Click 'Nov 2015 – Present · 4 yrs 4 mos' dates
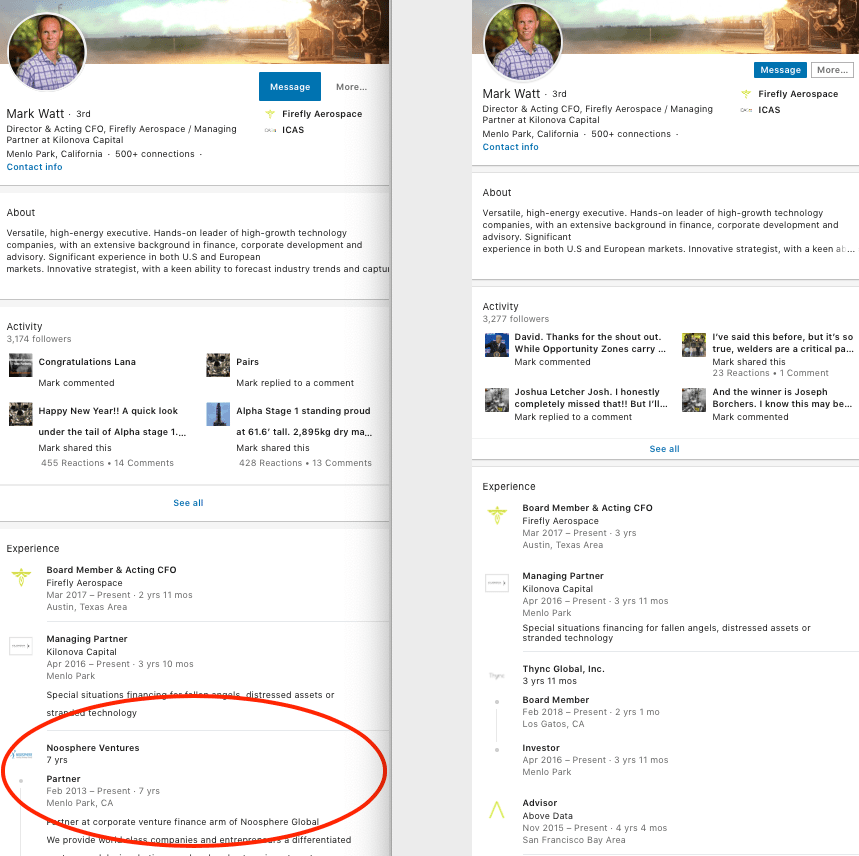Screen dimensions: 859x856 (594, 828)
